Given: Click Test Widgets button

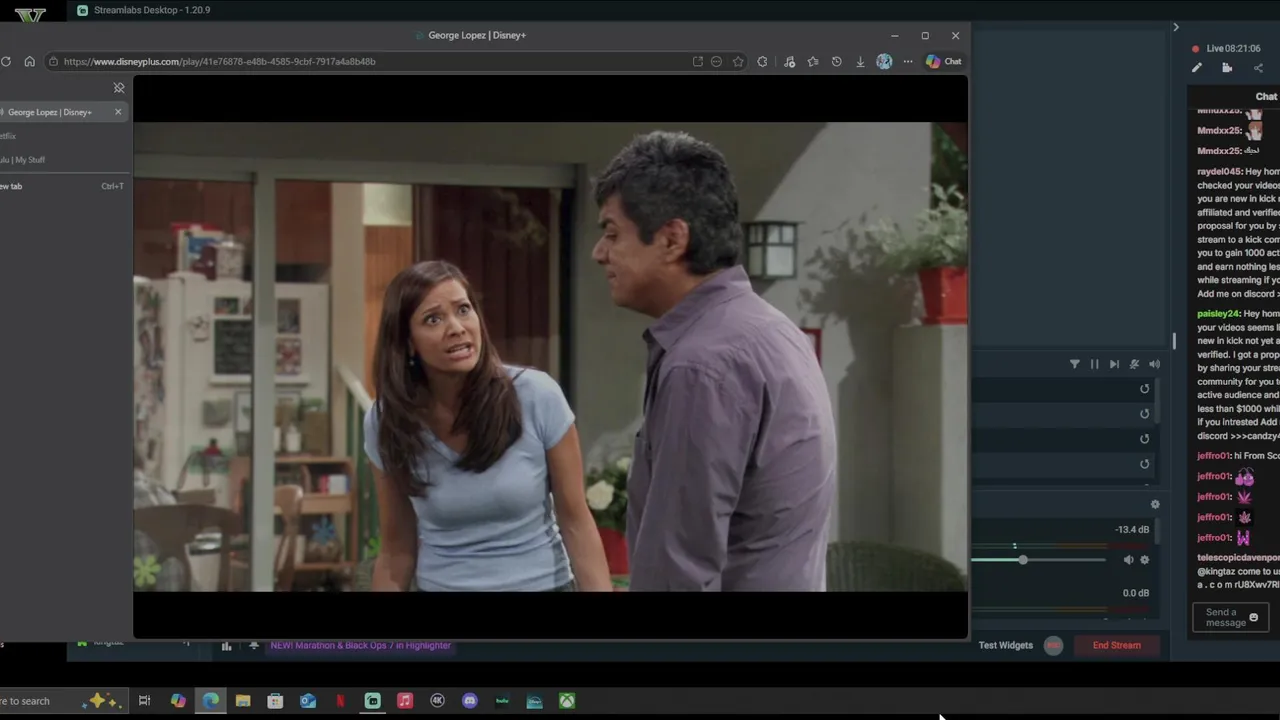Looking at the screenshot, I should 1006,645.
